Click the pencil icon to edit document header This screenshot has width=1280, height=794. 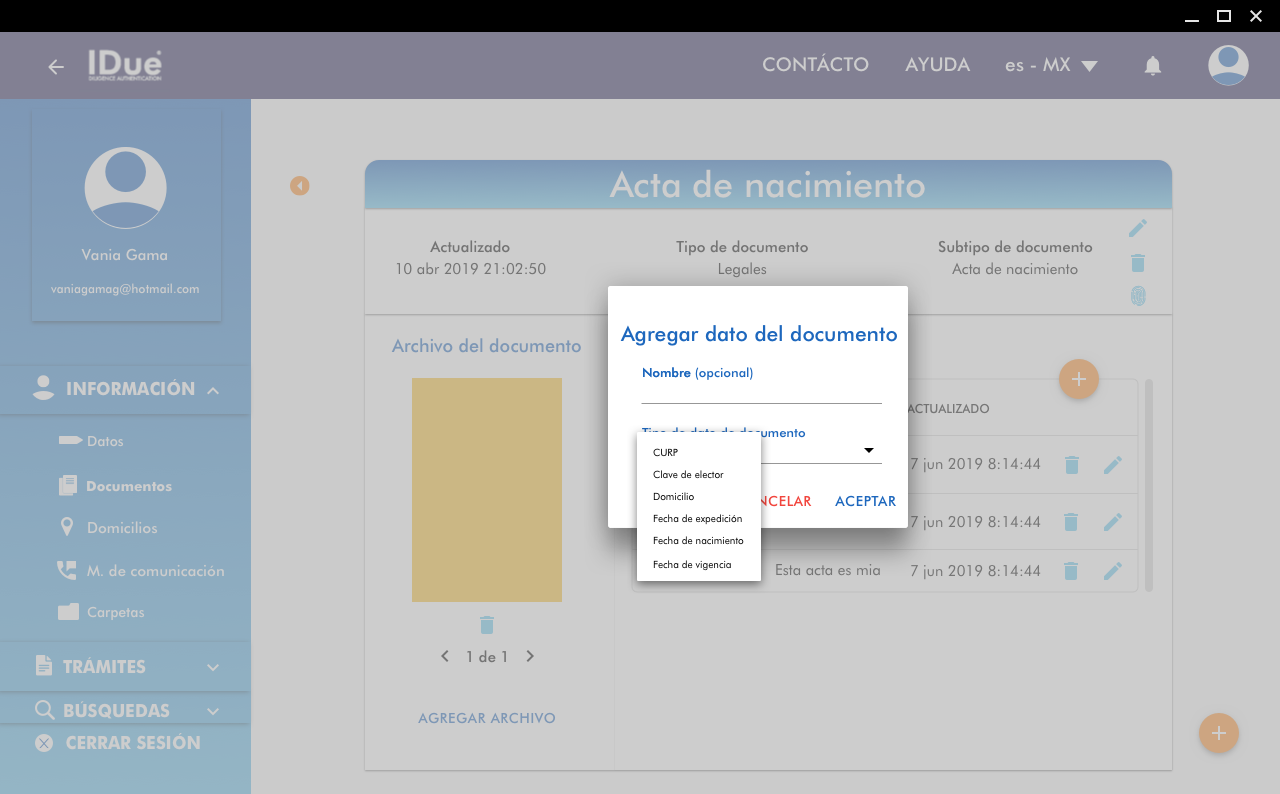pos(1137,229)
